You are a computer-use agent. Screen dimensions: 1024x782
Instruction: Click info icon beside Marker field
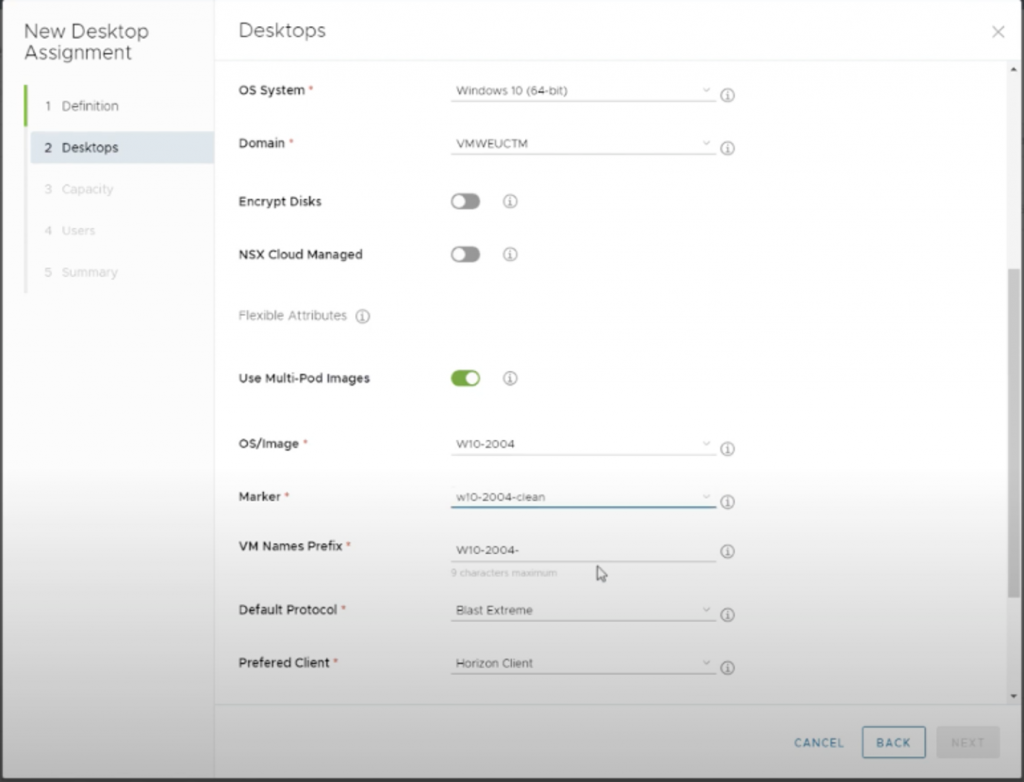point(728,502)
